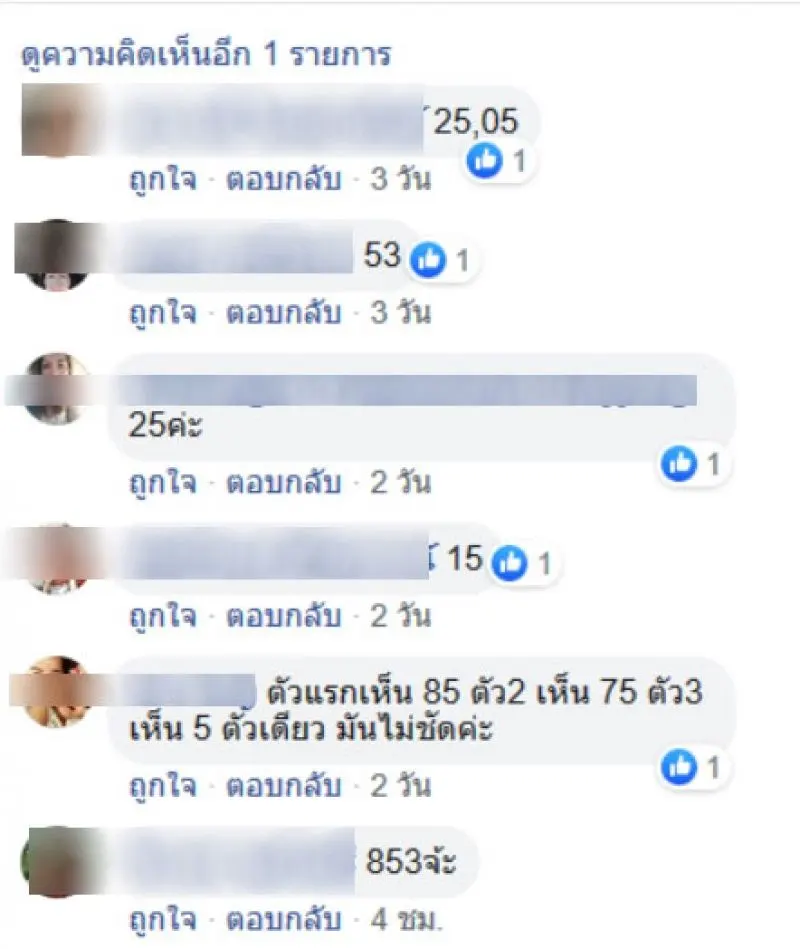This screenshot has width=800, height=949.
Task: Open the 3 วัน timestamp under 53 comment
Action: pyautogui.click(x=400, y=313)
